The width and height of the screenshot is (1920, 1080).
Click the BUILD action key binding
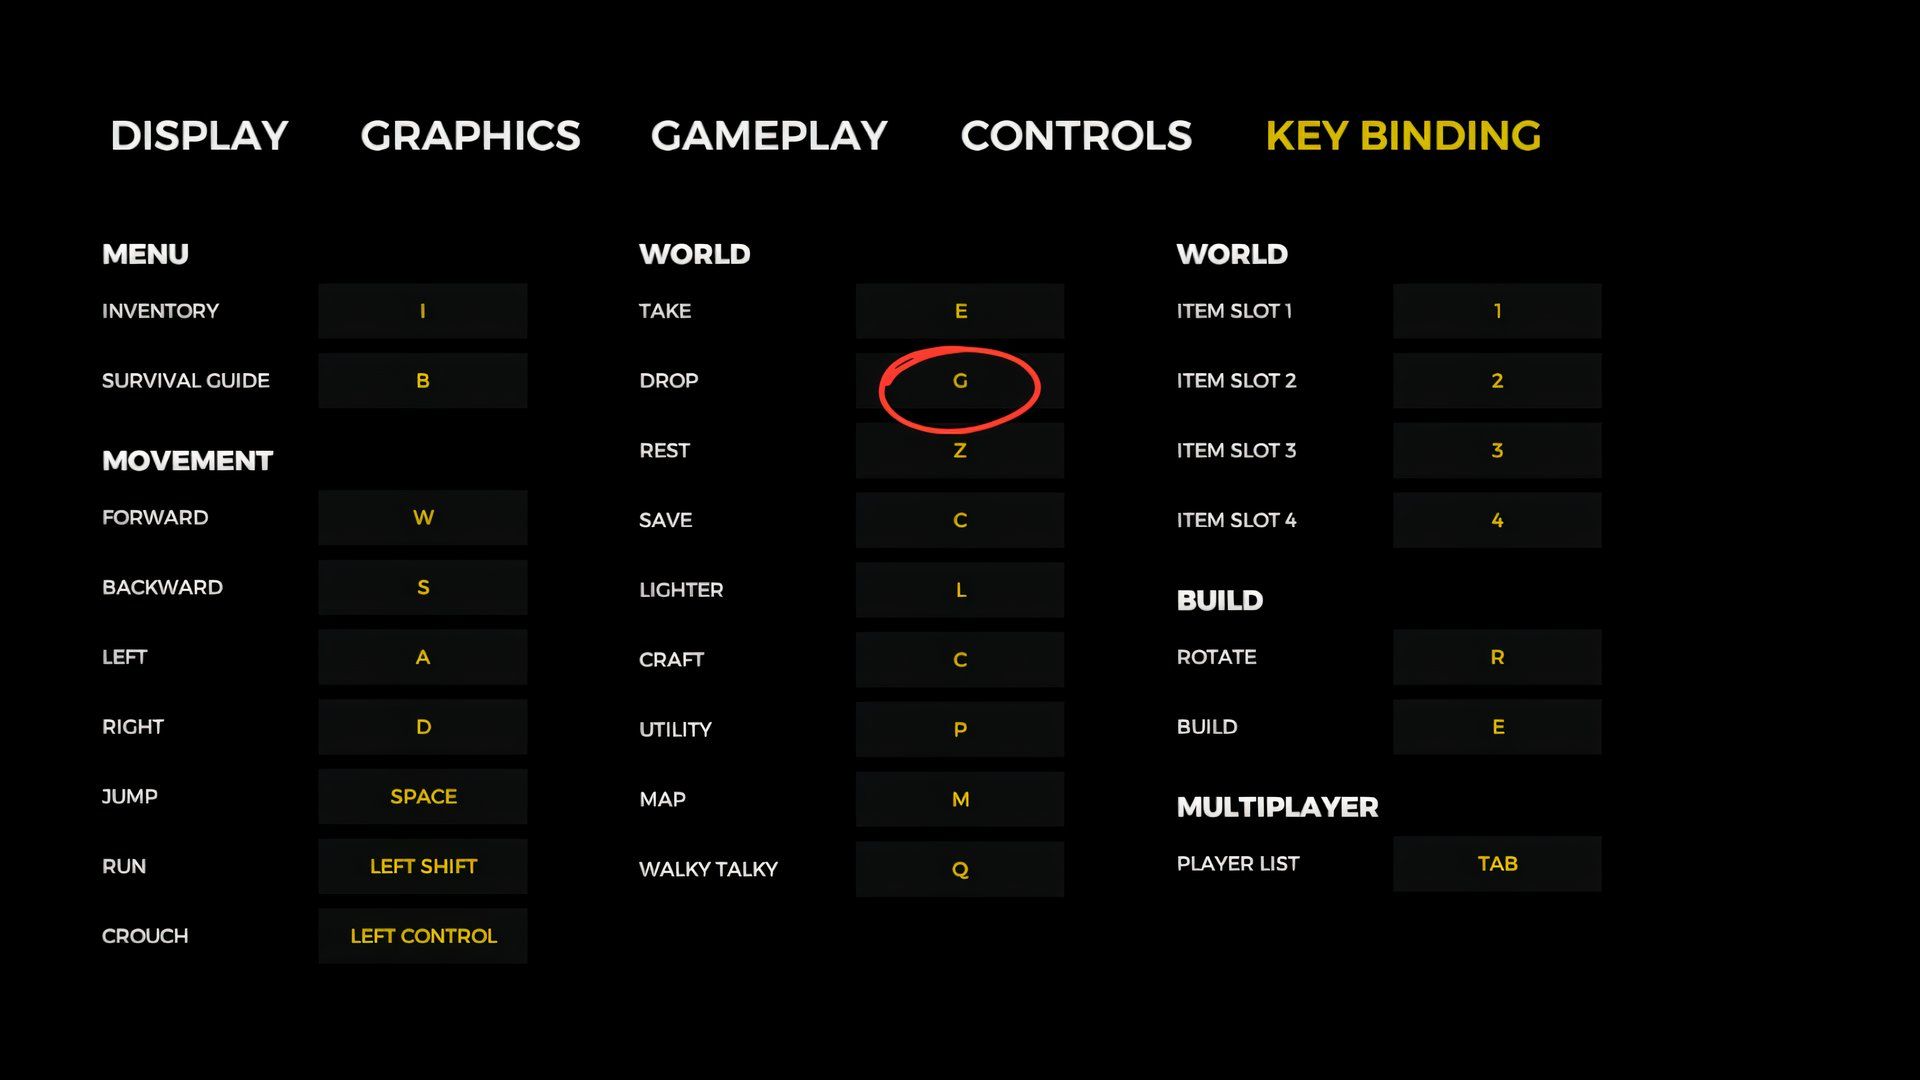[x=1497, y=727]
